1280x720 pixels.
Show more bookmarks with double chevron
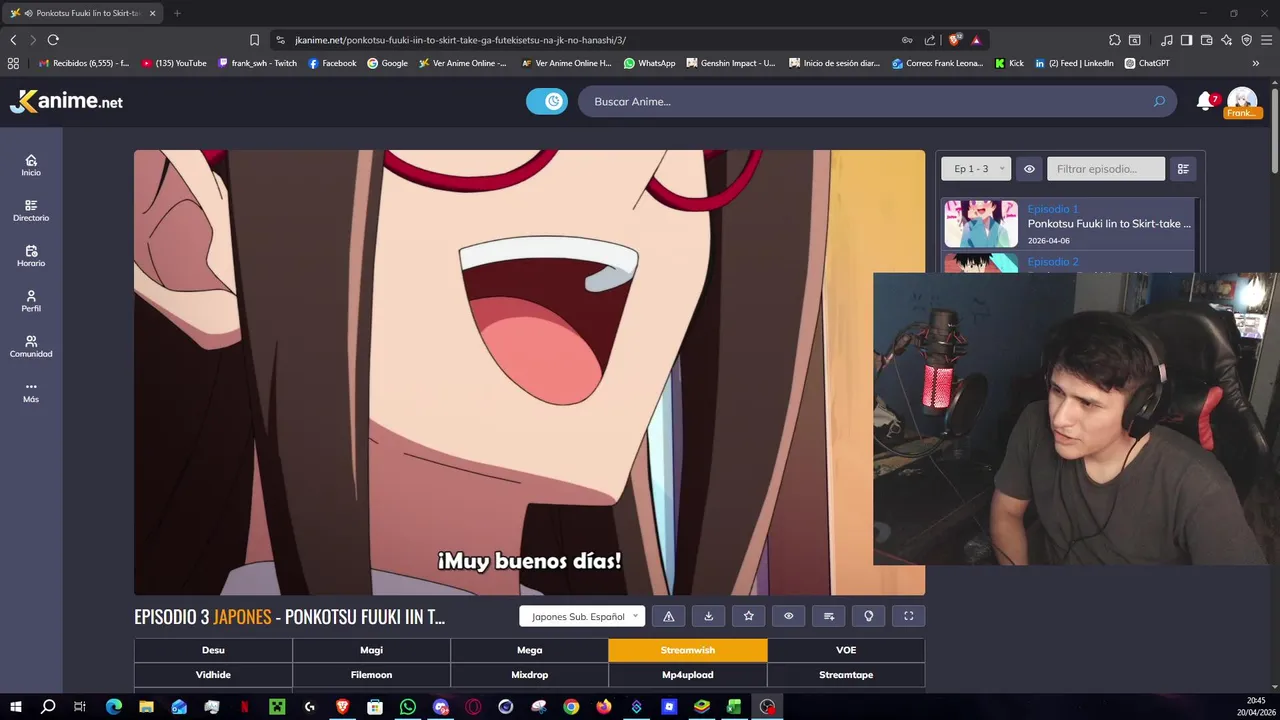click(1255, 63)
